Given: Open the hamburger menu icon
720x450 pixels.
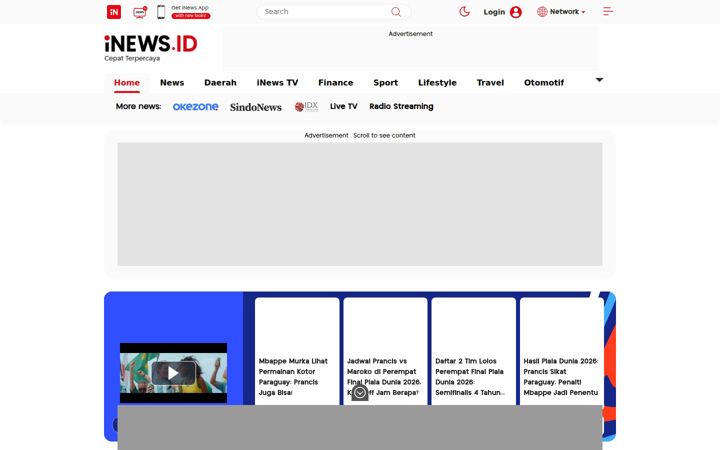Looking at the screenshot, I should point(608,11).
